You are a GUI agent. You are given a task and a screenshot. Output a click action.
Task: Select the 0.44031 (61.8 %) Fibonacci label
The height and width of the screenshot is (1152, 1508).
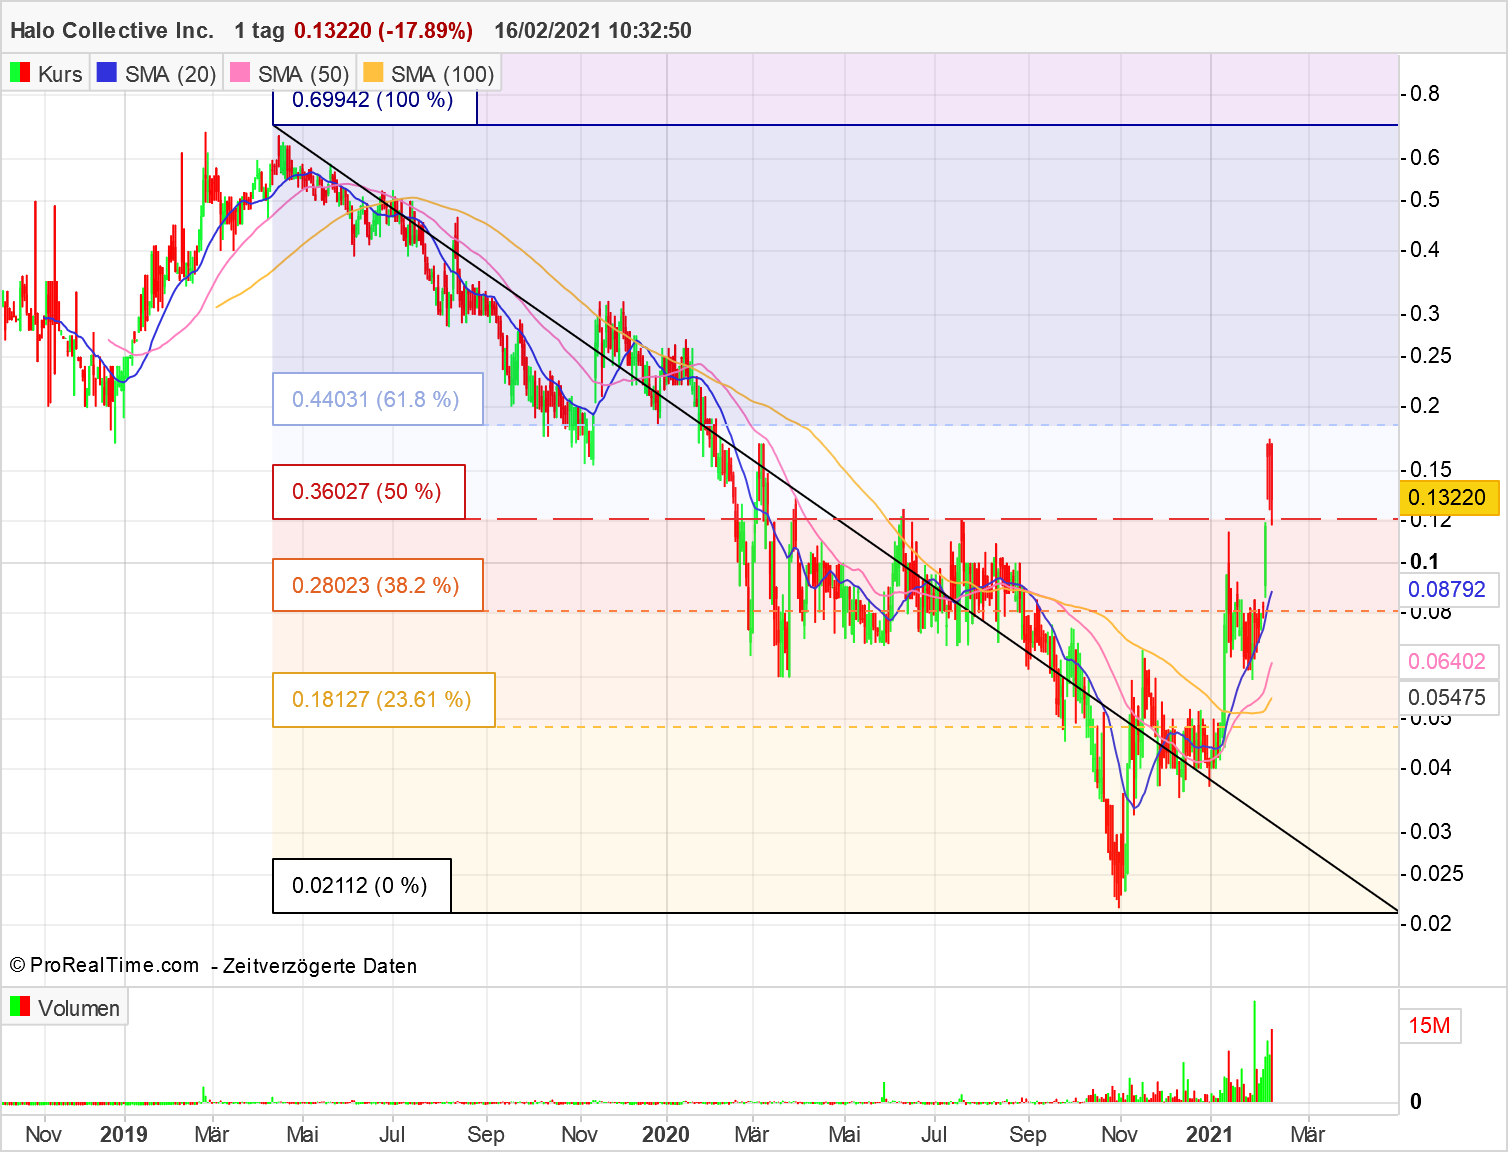(x=378, y=399)
